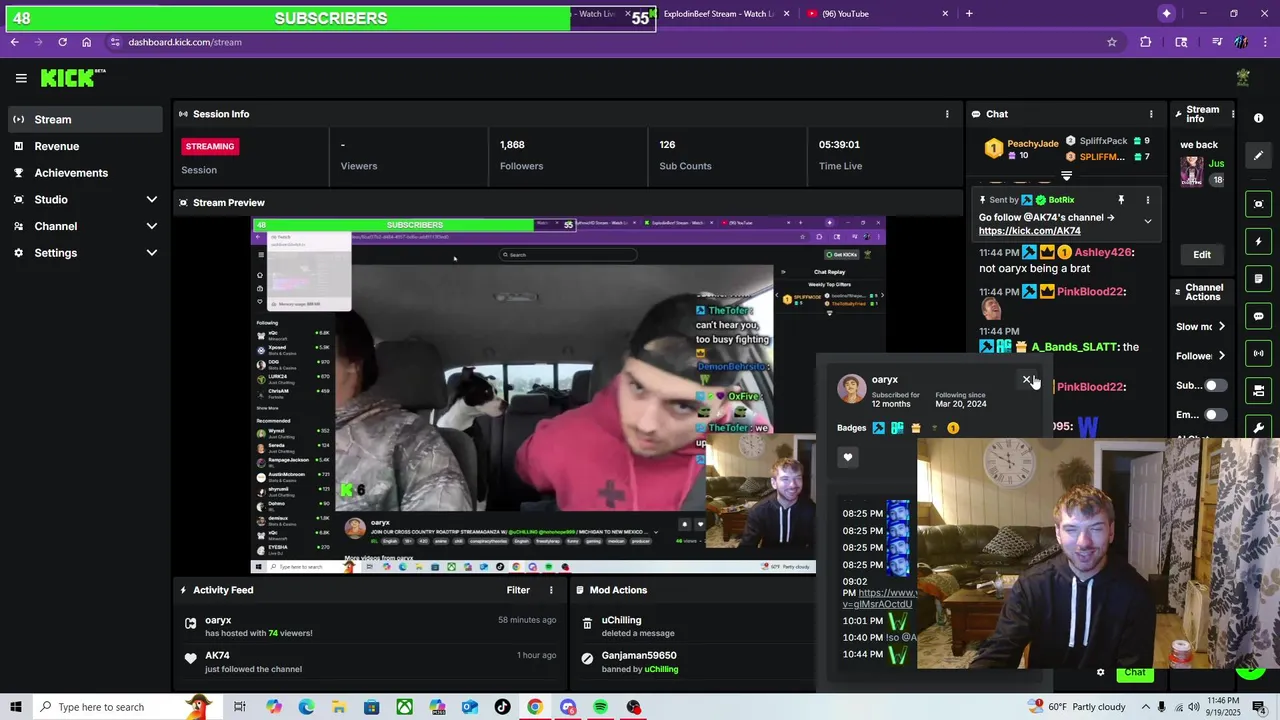Open the user avatar at top right
The height and width of the screenshot is (720, 1280).
tap(1243, 78)
